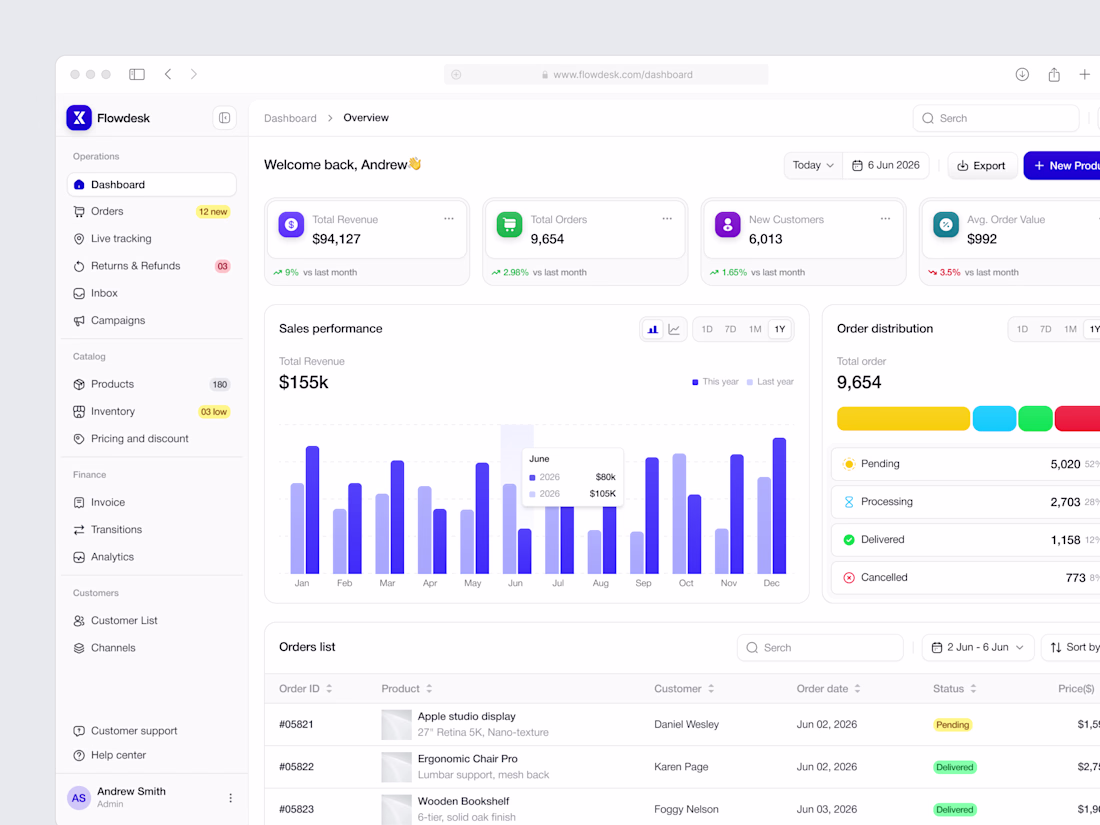Click the yellow Pending distribution bar segment
Image resolution: width=1100 pixels, height=825 pixels.
click(x=904, y=418)
